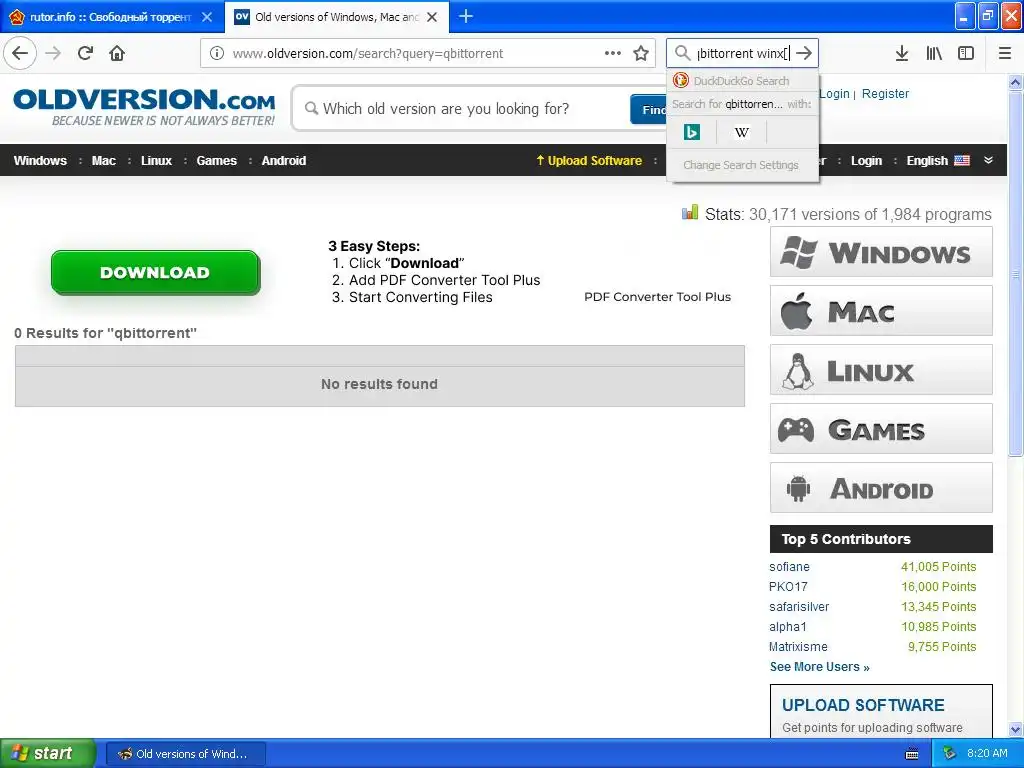
Task: Click the site Find button
Action: click(648, 109)
